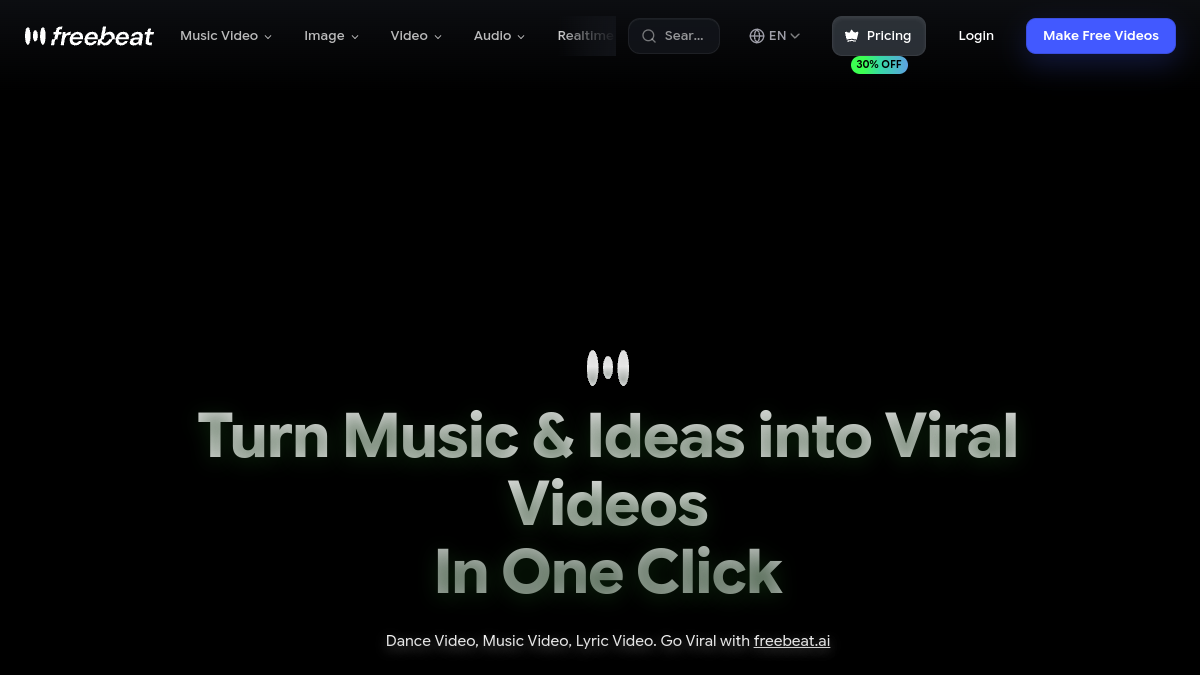Click the "Turn Music & Ideas into Viral" headline
This screenshot has height=675, width=1200.
(x=608, y=435)
